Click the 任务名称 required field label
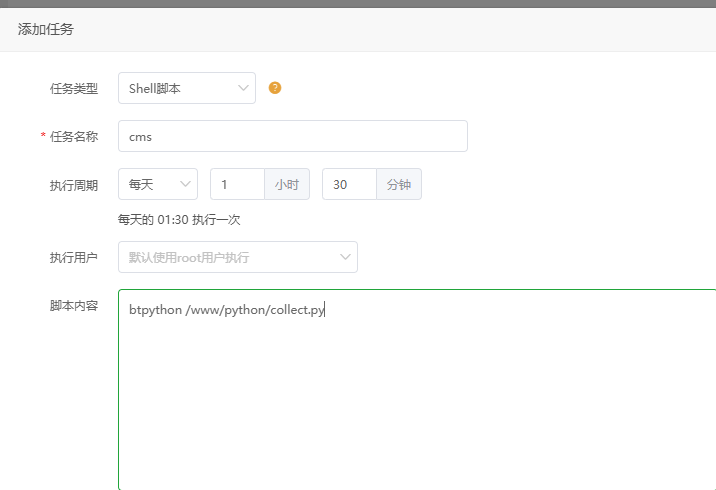716x490 pixels. point(72,137)
